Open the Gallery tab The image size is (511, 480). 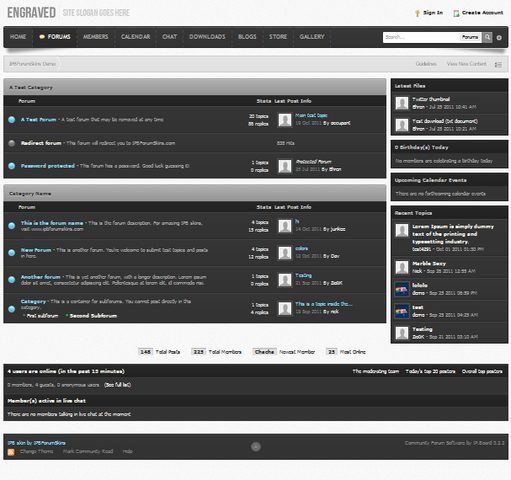312,37
